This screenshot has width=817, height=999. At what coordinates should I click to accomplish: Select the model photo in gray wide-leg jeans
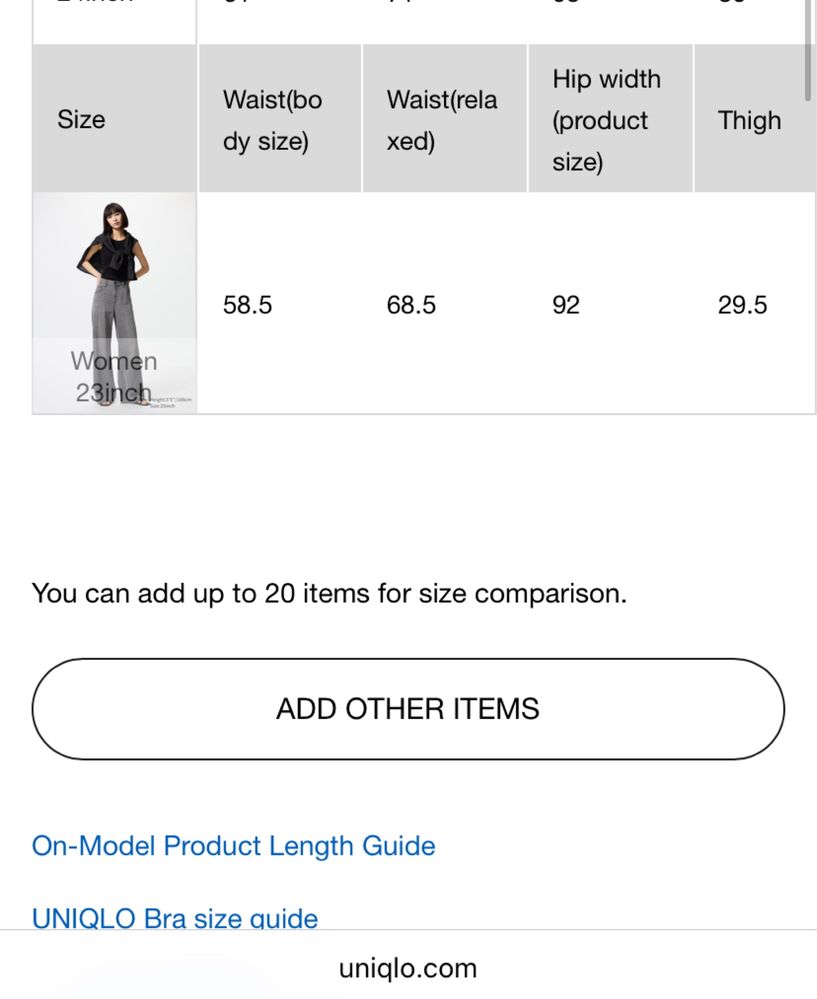tap(114, 303)
